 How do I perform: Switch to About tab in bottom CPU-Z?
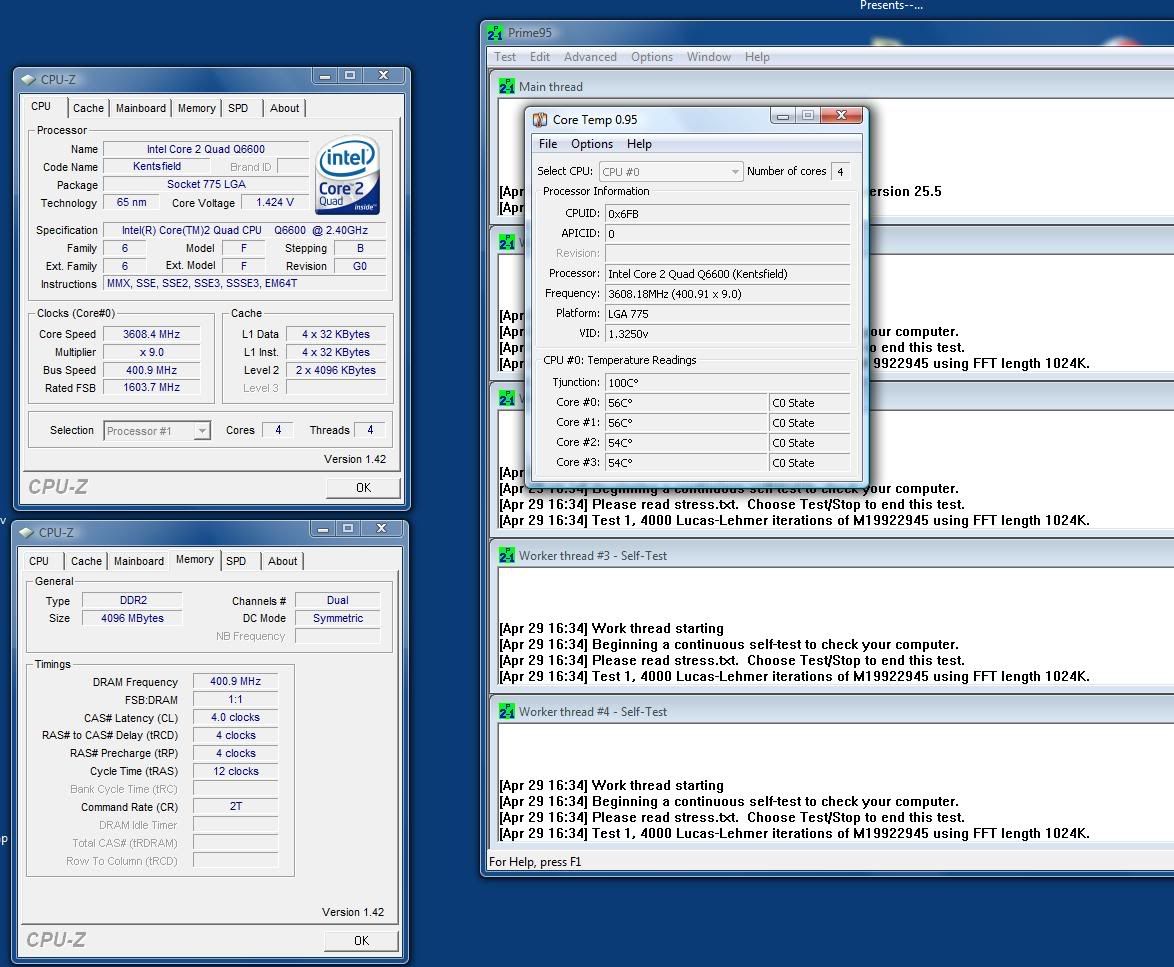pyautogui.click(x=282, y=561)
